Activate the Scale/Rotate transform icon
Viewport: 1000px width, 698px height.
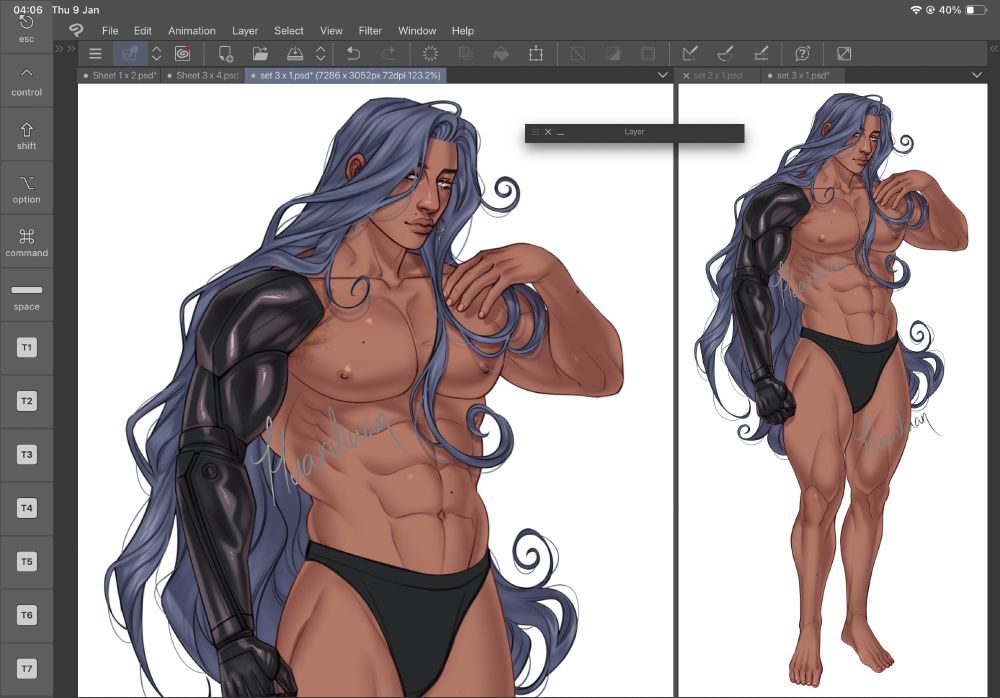pyautogui.click(x=536, y=54)
